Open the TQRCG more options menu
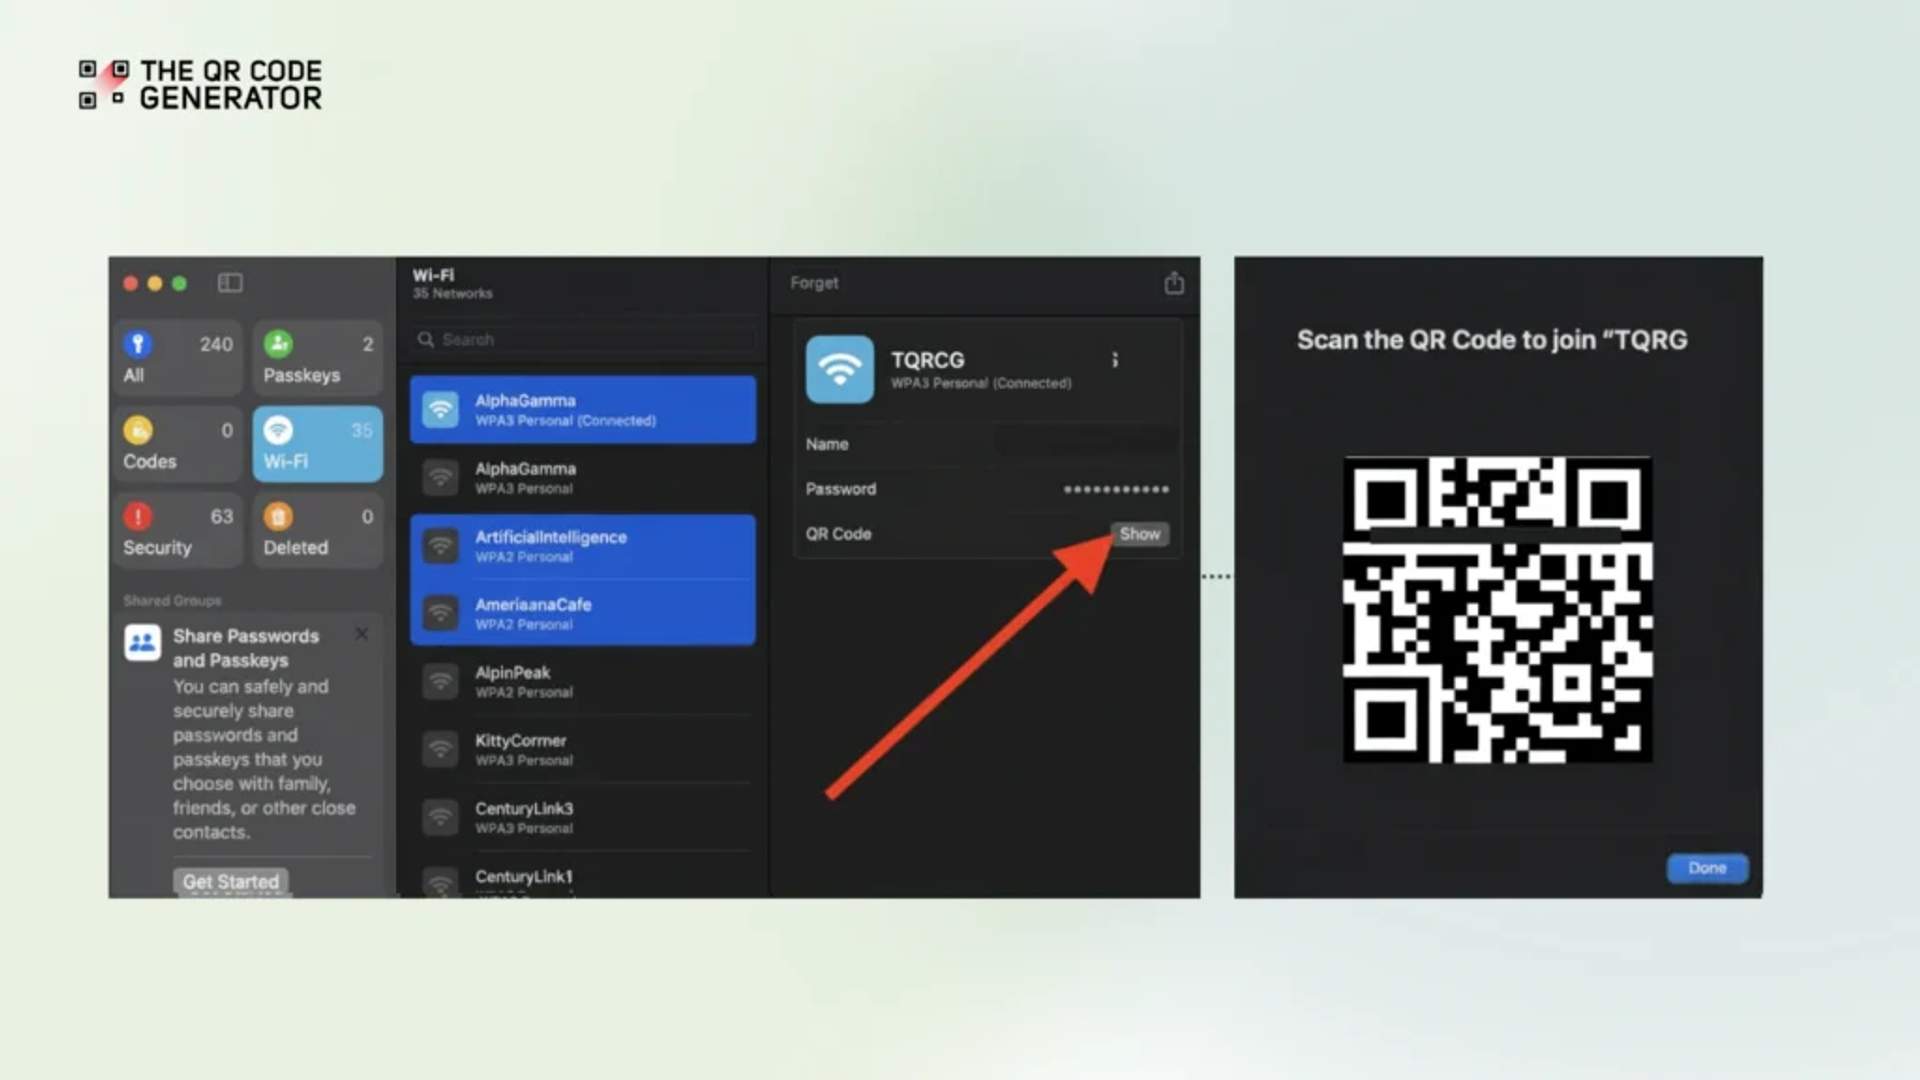 [x=1115, y=360]
